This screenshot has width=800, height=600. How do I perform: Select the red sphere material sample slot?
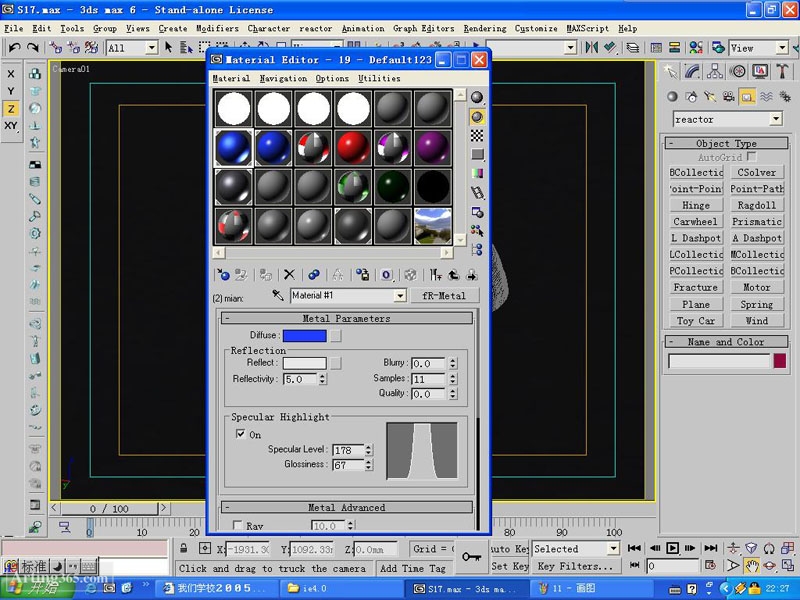click(x=353, y=147)
